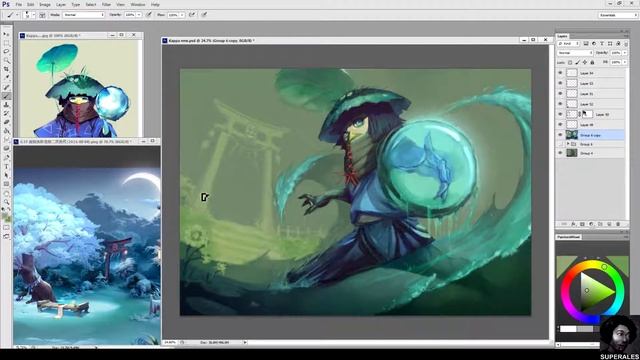
Task: Open the workspace switcher dropdown
Action: [x=618, y=15]
